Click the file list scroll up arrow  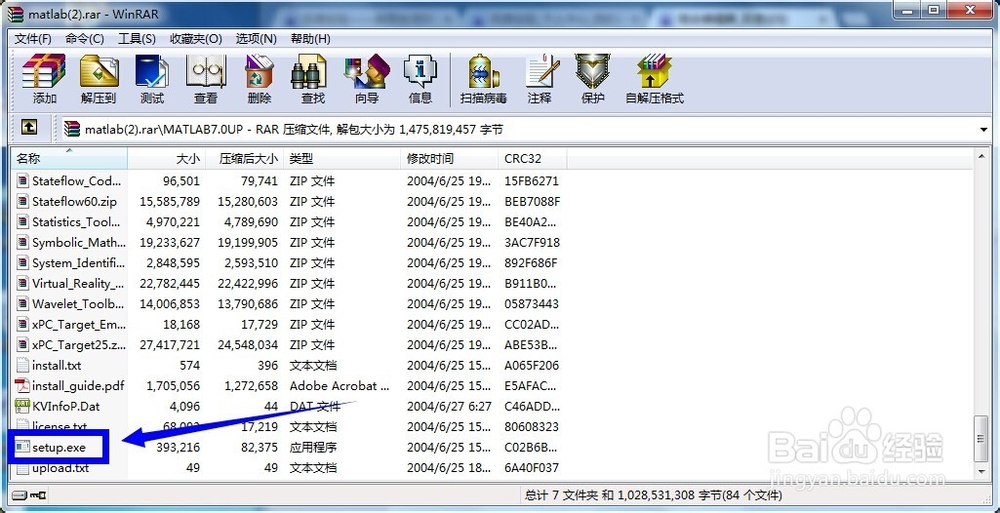(x=982, y=156)
